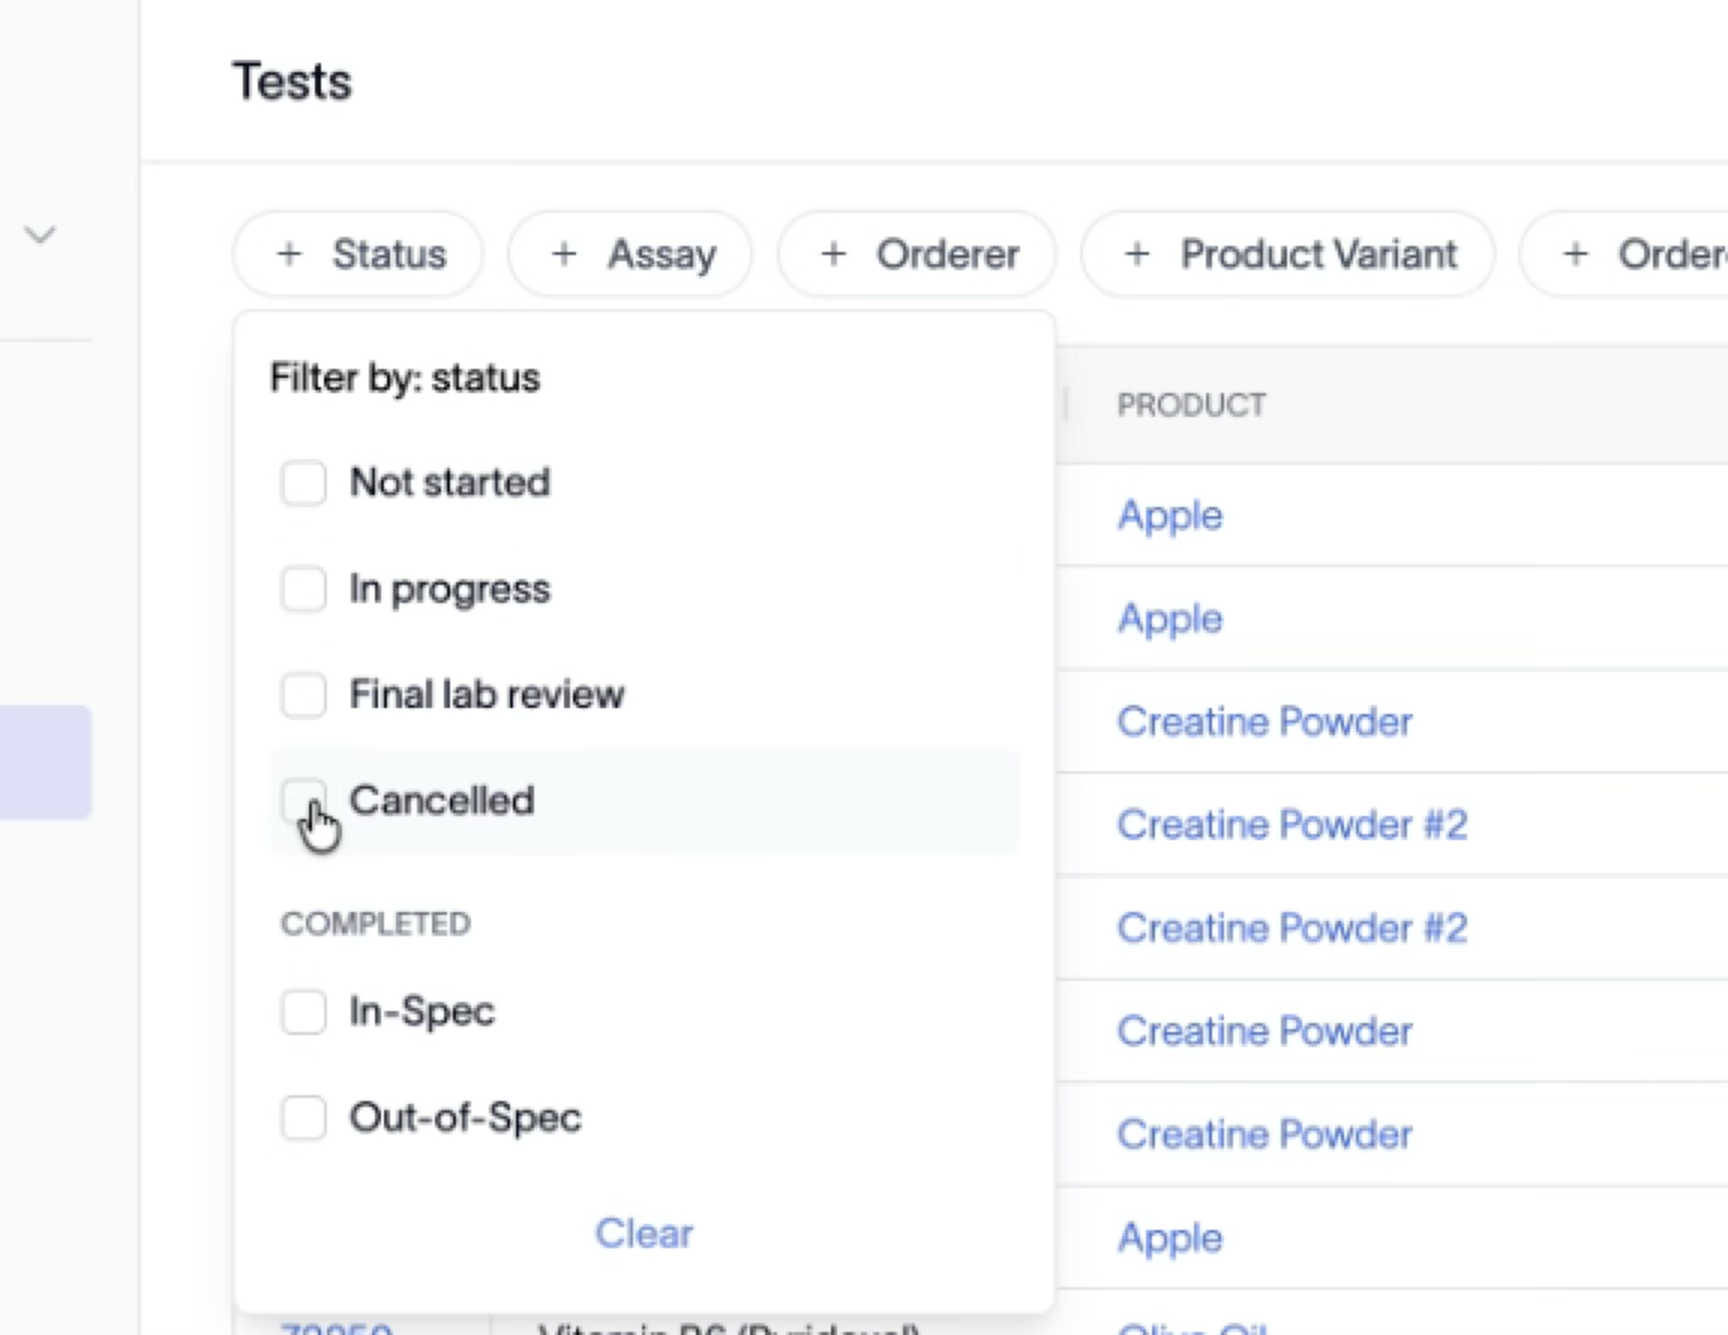Open the first Creatine Powder product link
Screen dimensions: 1728x1335
pyautogui.click(x=1265, y=722)
